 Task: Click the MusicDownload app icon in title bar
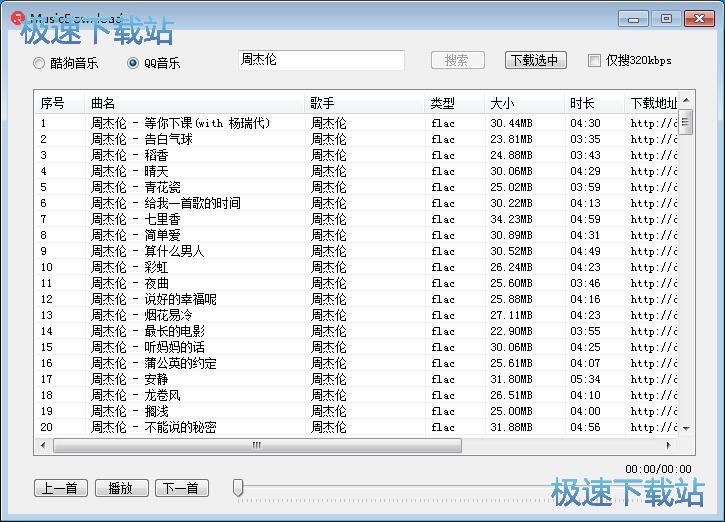18,18
